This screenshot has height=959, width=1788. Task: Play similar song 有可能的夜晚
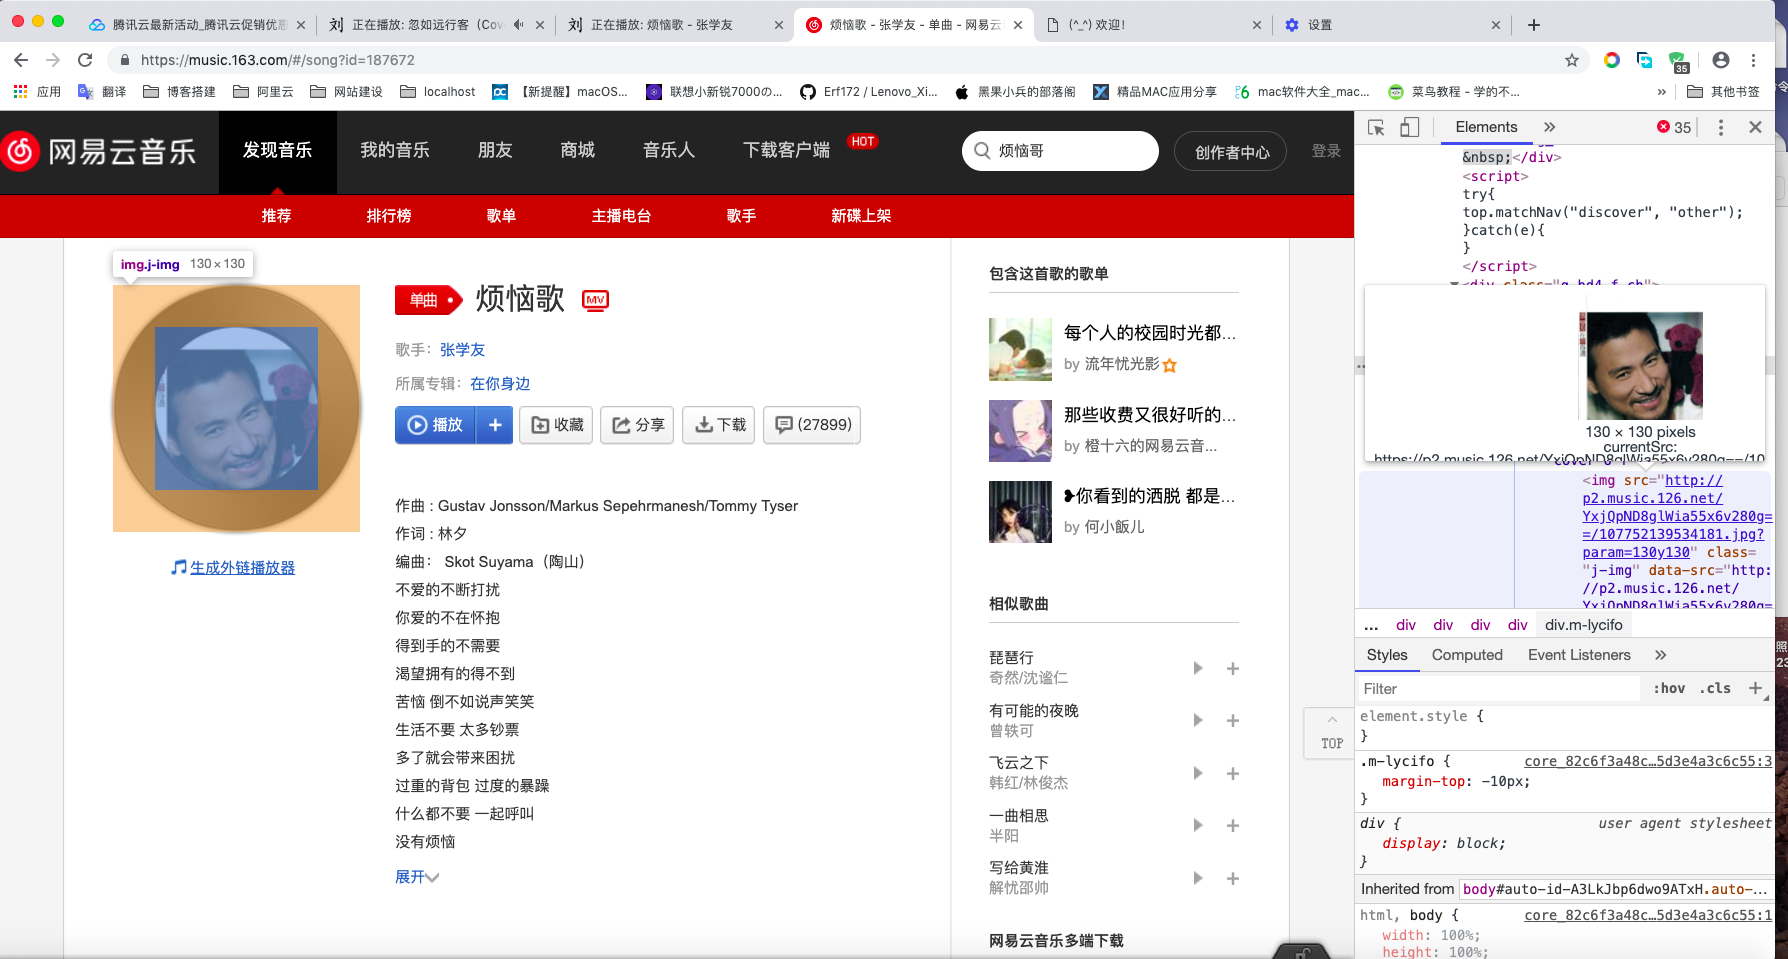(x=1197, y=720)
